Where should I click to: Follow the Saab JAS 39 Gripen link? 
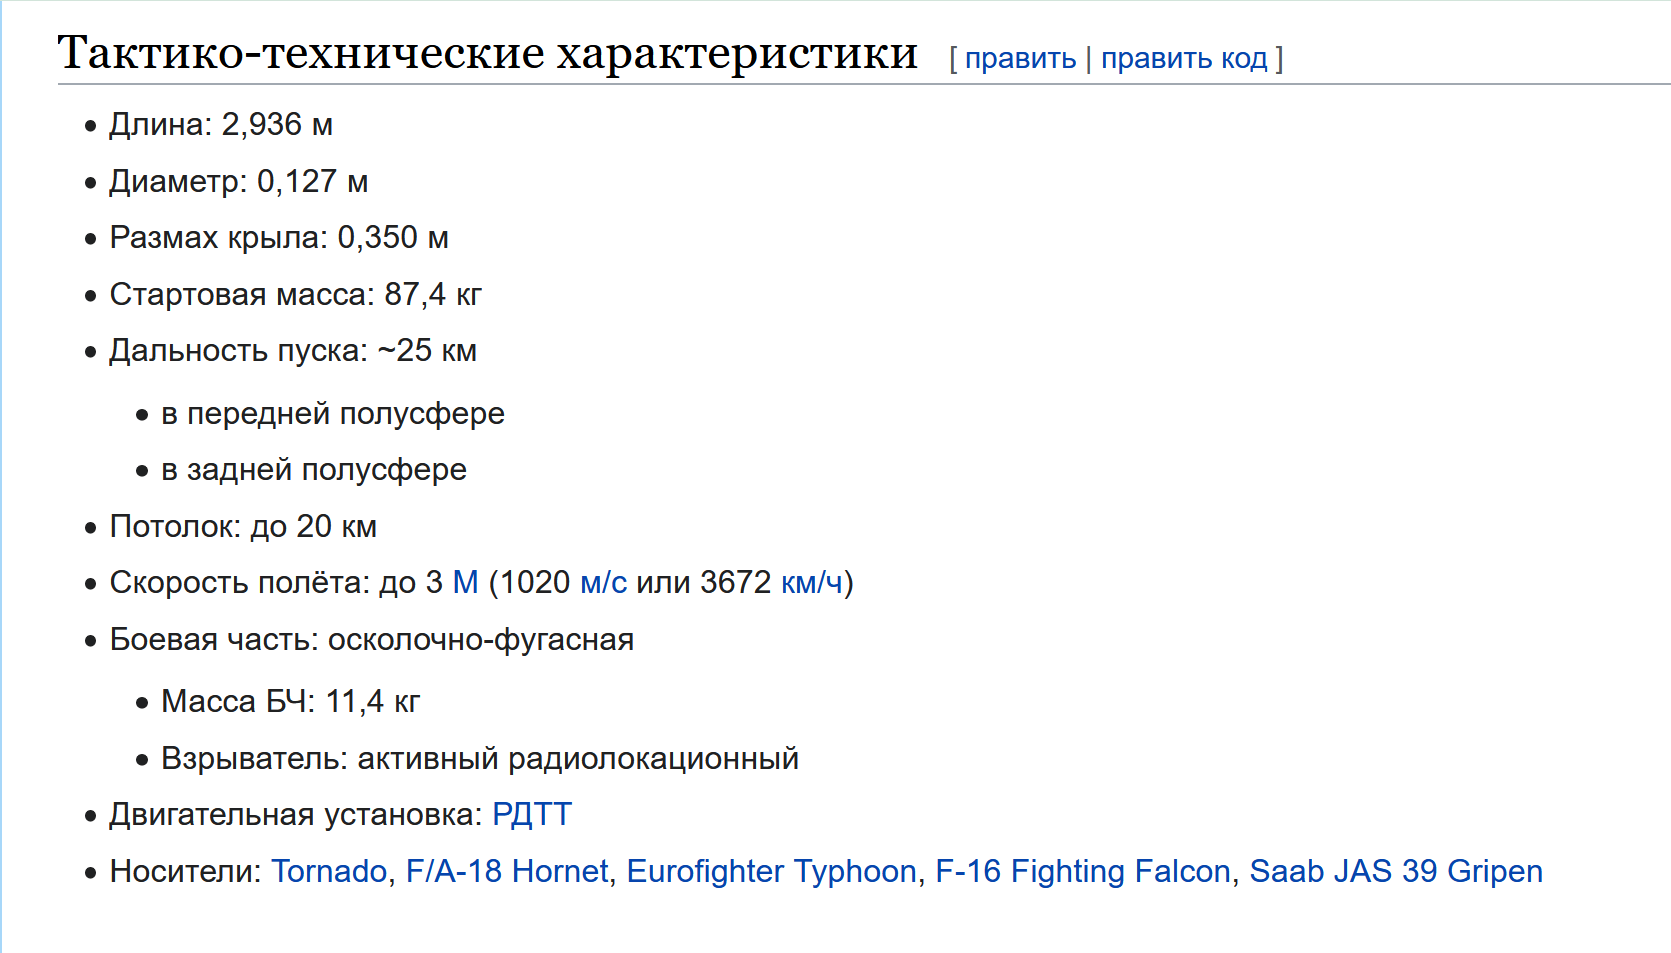(1395, 871)
